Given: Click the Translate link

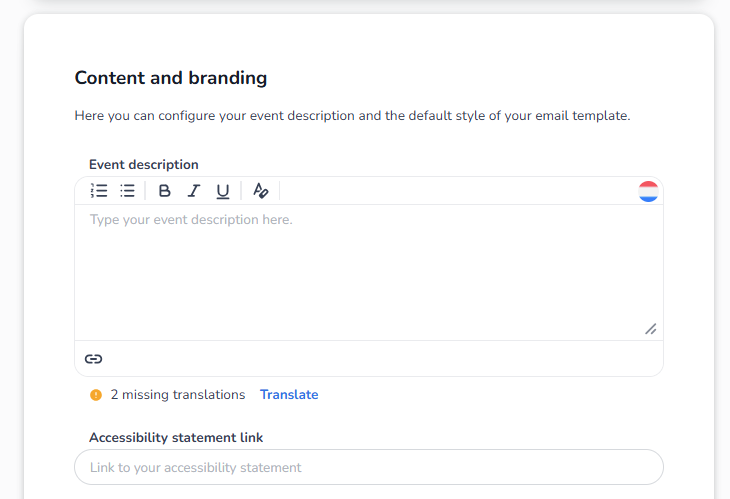Looking at the screenshot, I should (289, 395).
